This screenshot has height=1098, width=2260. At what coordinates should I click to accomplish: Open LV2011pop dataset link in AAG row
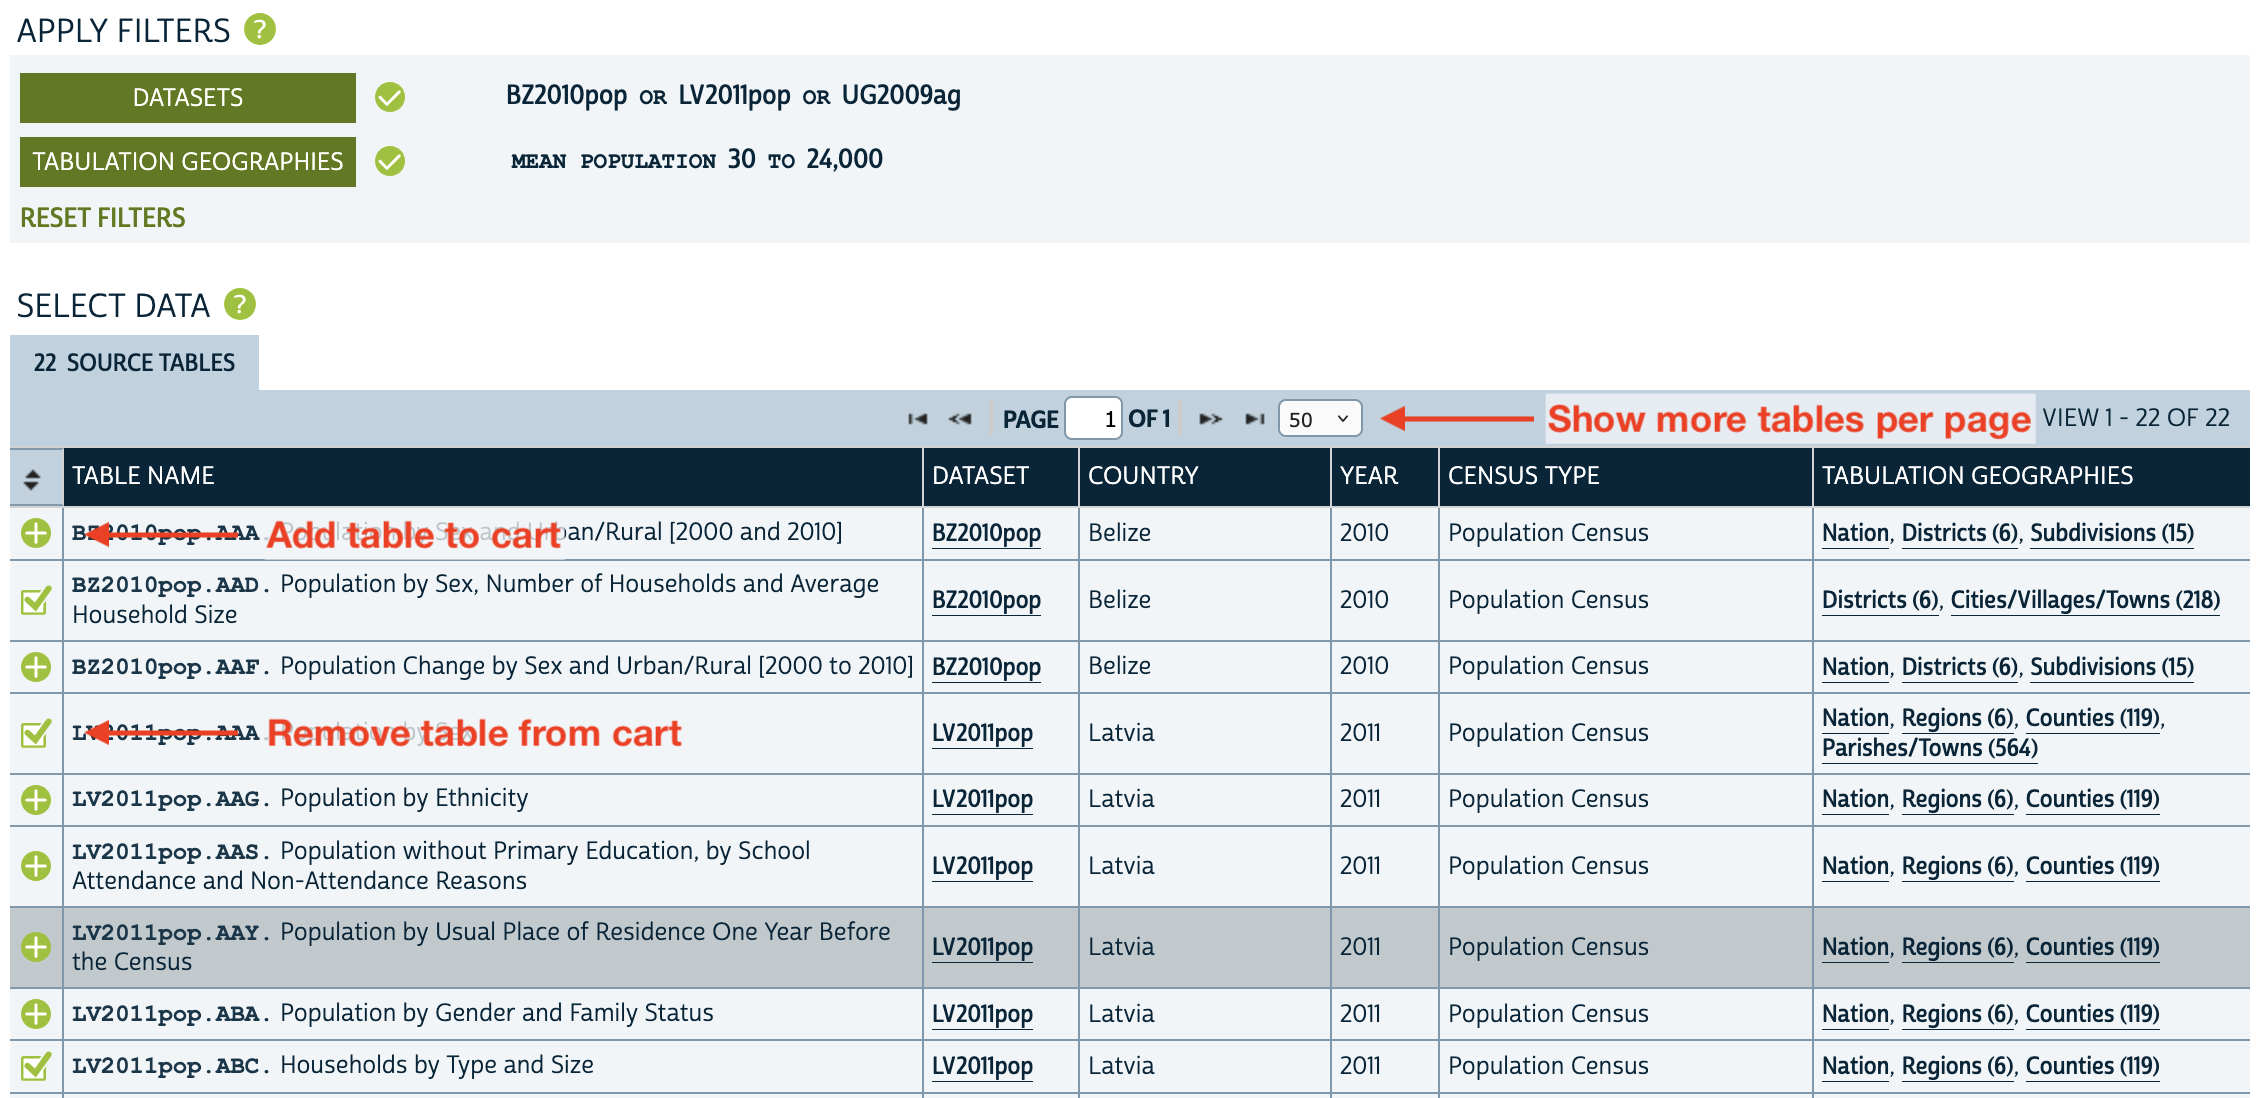tap(982, 799)
